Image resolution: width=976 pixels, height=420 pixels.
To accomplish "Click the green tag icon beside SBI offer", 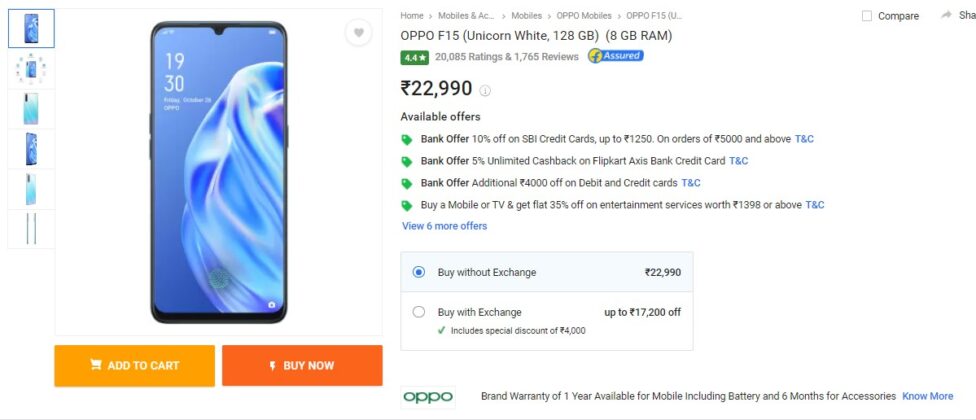I will click(x=406, y=139).
